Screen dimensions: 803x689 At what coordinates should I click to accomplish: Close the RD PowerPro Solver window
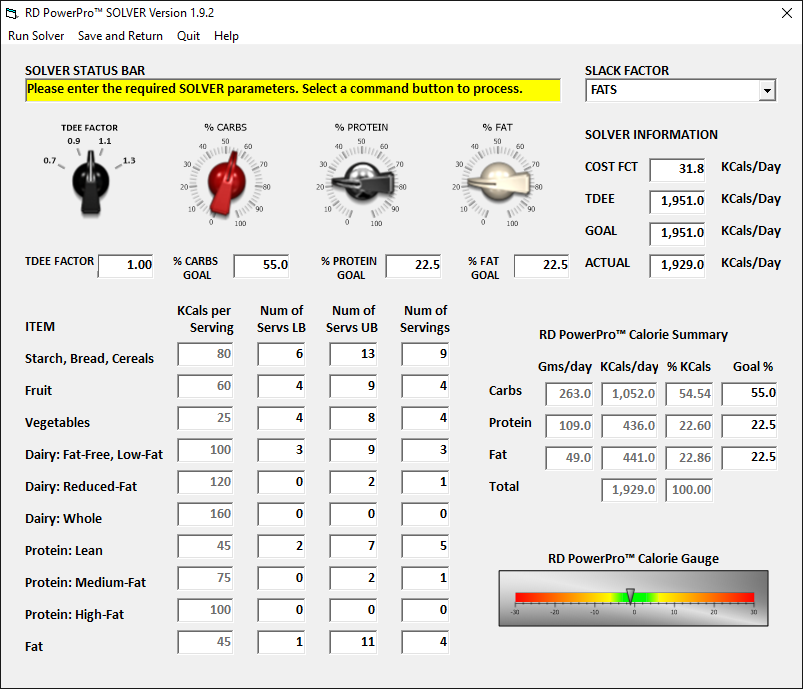coord(787,13)
